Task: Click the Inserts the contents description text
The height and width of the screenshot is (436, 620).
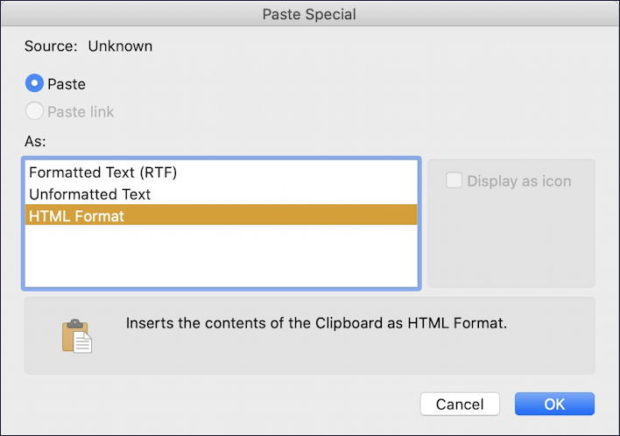Action: (317, 324)
